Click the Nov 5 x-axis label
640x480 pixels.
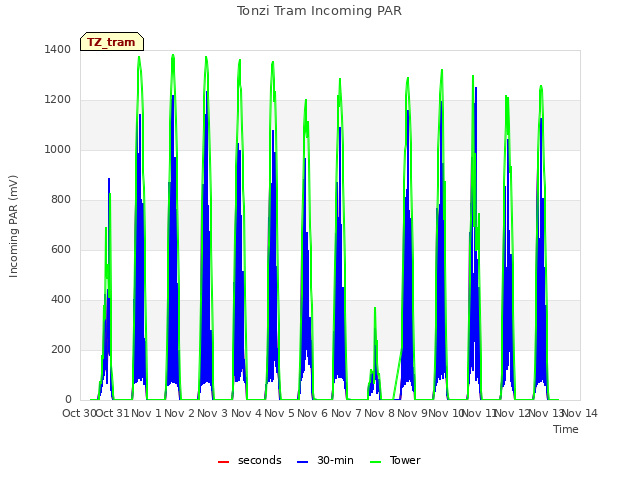pyautogui.click(x=279, y=413)
